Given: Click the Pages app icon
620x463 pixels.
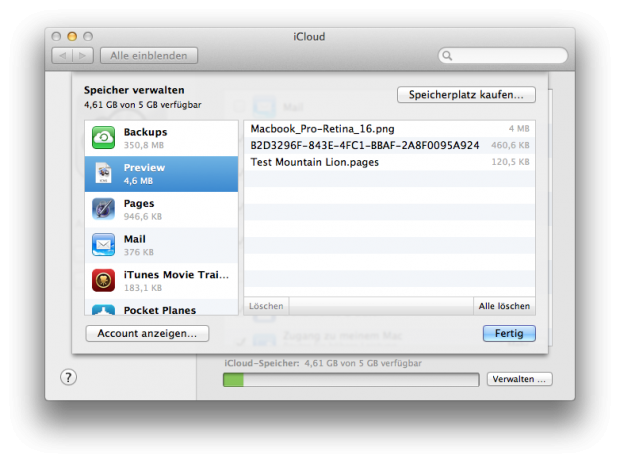Looking at the screenshot, I should (104, 209).
